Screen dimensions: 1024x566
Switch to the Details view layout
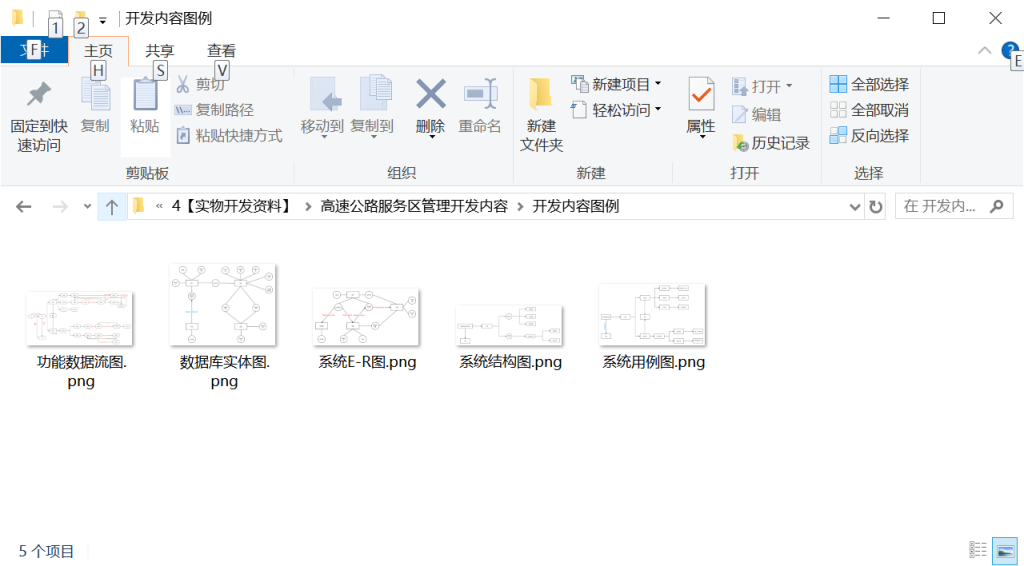click(x=978, y=550)
